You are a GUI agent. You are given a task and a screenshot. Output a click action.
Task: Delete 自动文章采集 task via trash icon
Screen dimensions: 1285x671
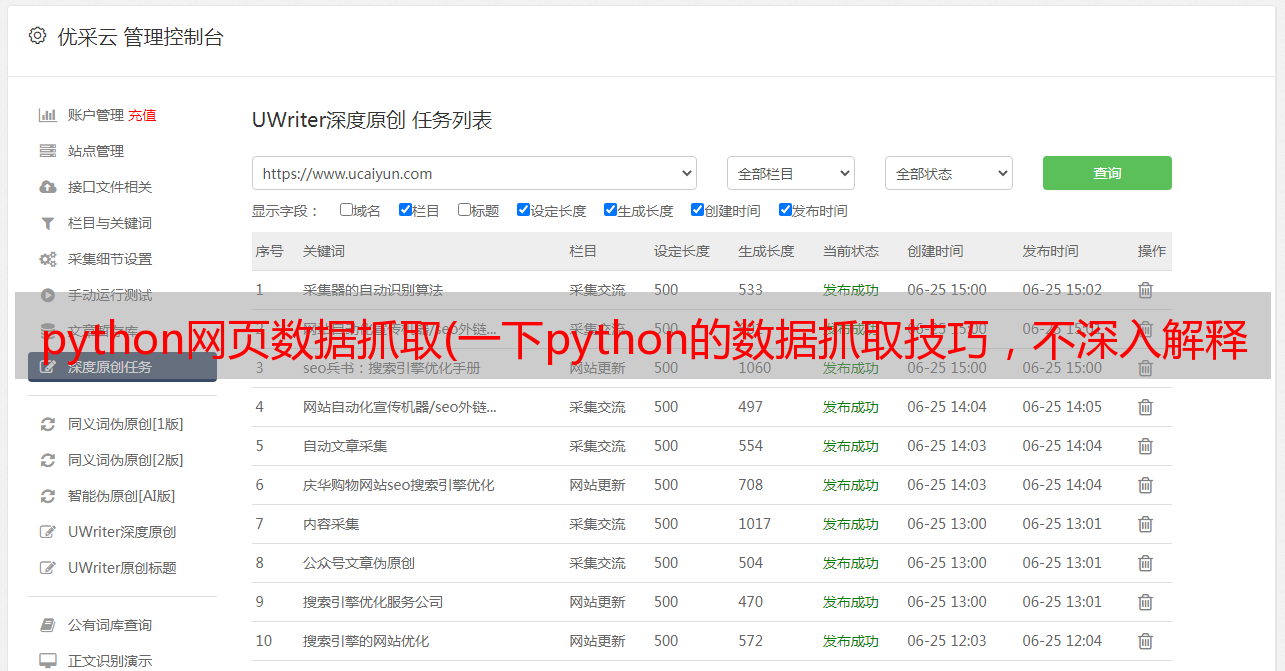pyautogui.click(x=1146, y=446)
